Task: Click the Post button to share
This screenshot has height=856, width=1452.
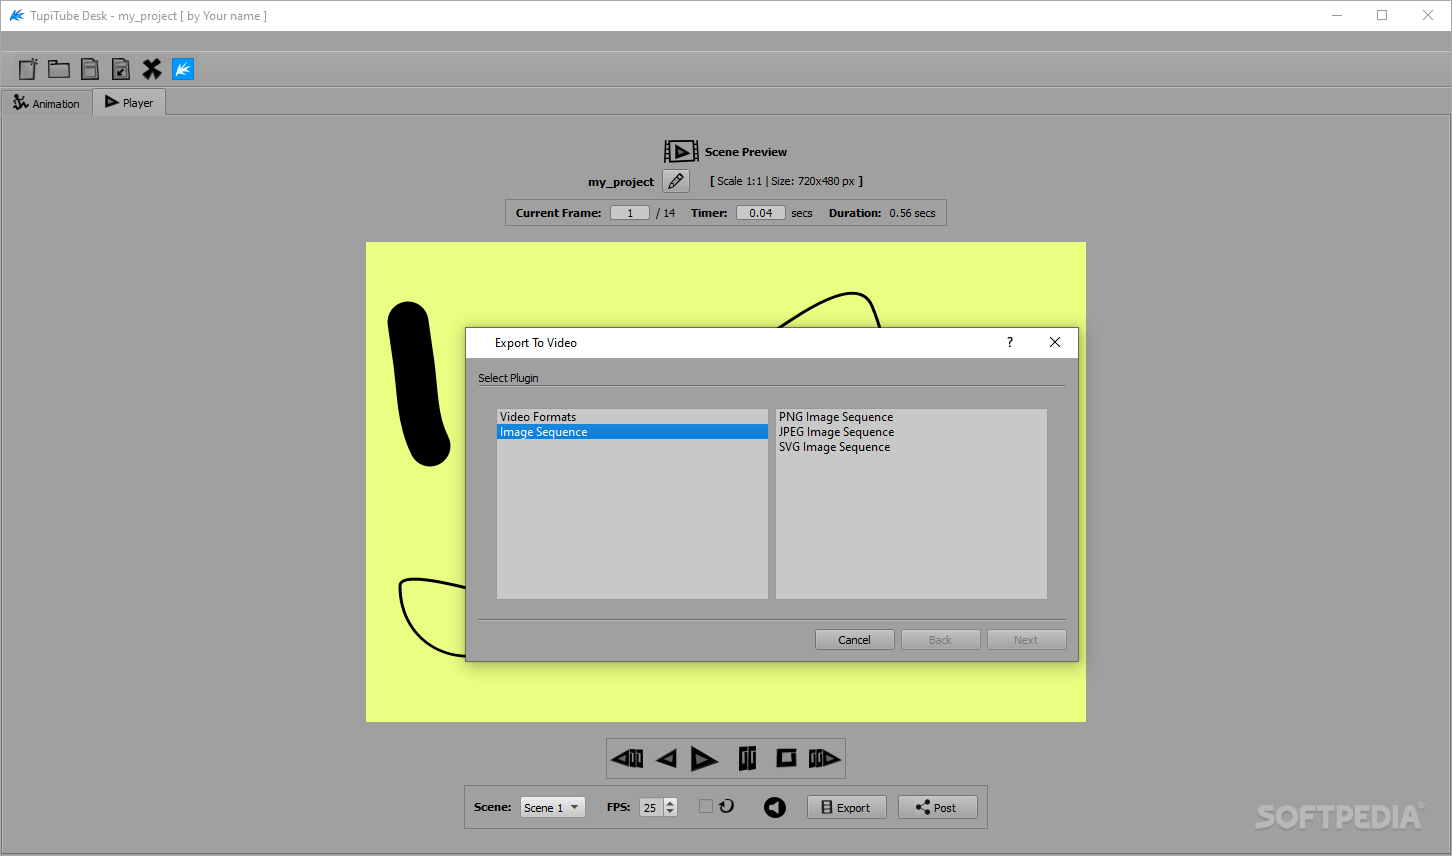Action: coord(937,807)
